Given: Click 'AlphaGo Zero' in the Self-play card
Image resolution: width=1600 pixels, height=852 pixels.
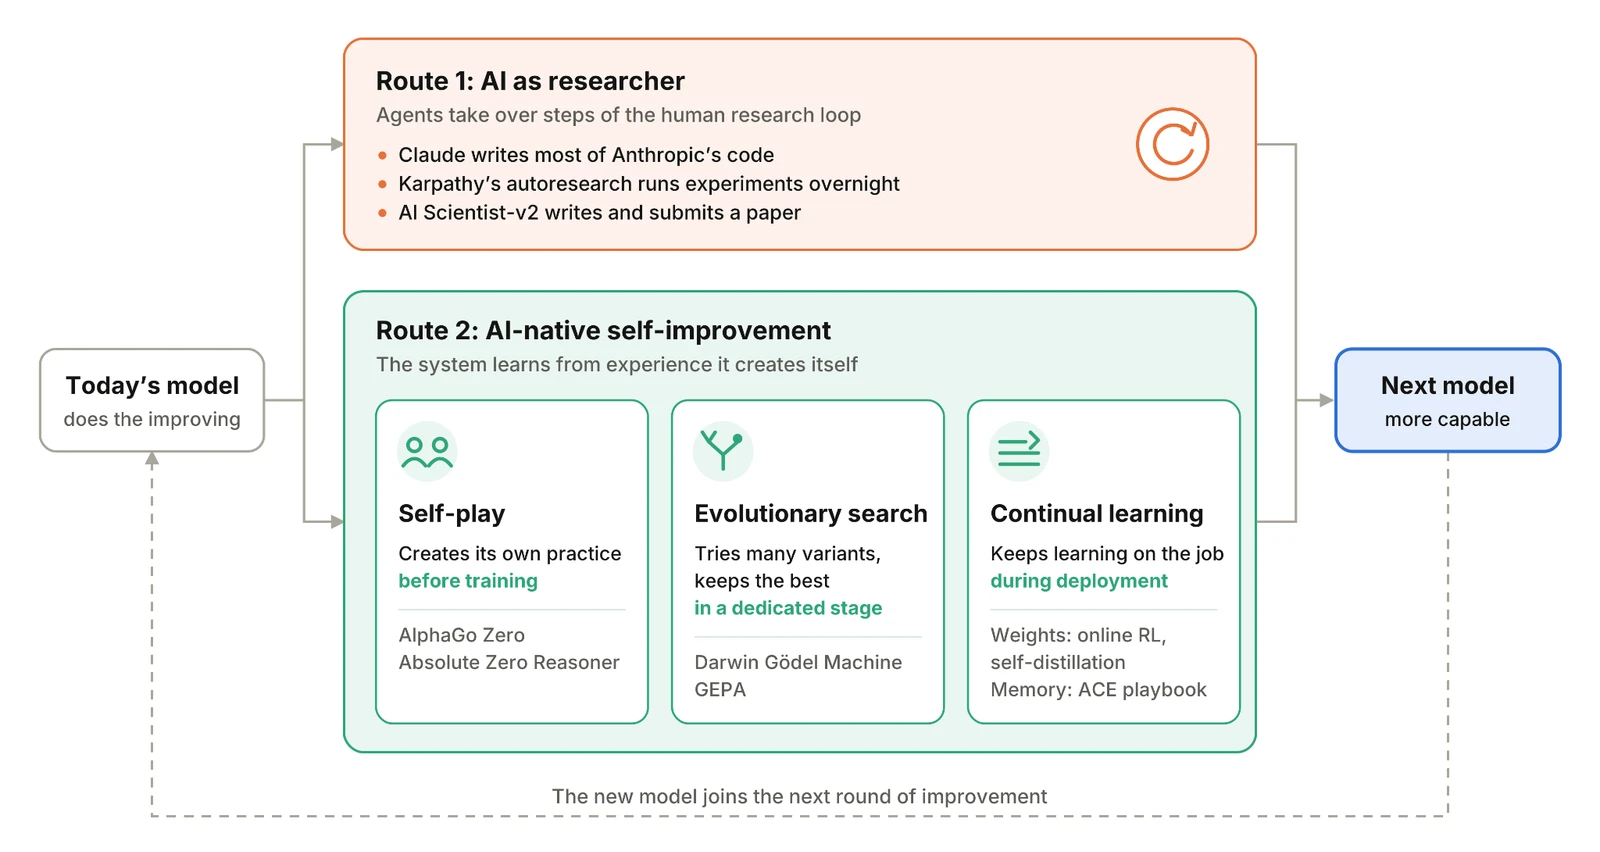Looking at the screenshot, I should [461, 635].
